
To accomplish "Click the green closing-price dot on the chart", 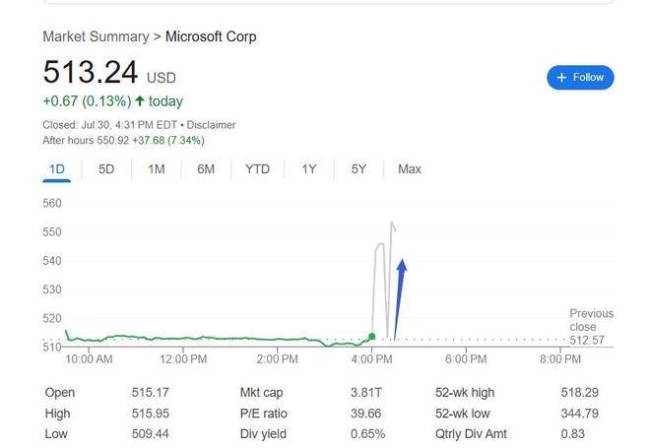I will pyautogui.click(x=372, y=337).
